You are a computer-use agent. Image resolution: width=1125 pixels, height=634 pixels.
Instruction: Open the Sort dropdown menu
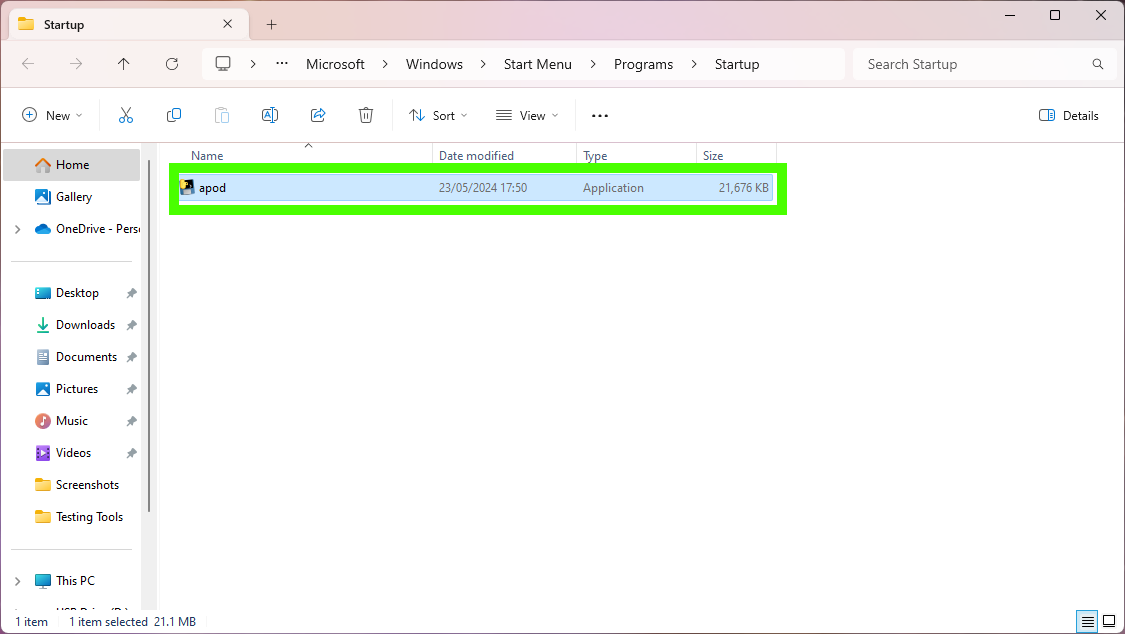point(438,115)
